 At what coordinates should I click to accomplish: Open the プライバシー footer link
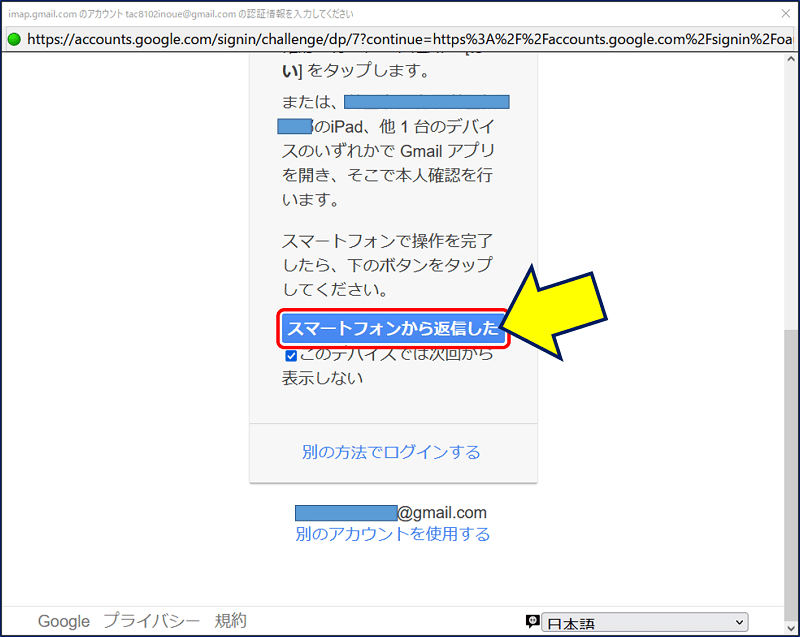click(152, 621)
